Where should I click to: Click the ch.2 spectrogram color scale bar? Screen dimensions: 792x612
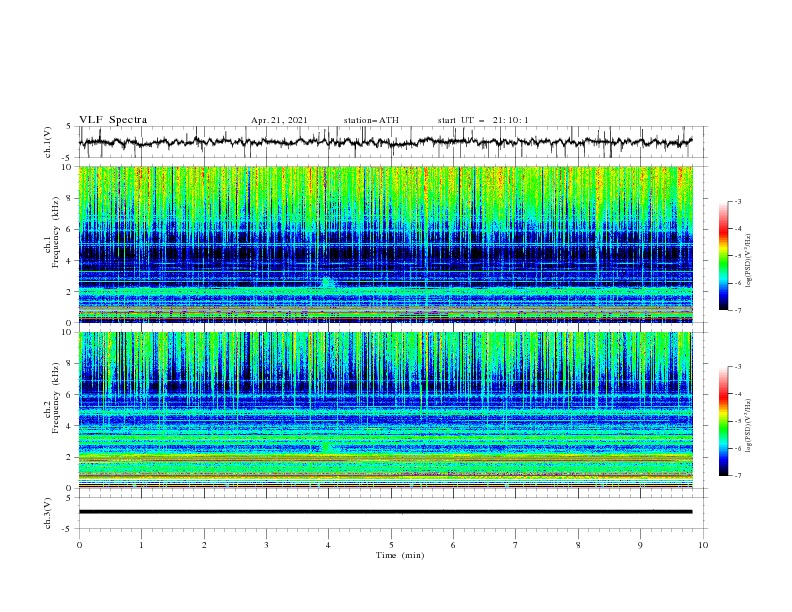coord(723,421)
